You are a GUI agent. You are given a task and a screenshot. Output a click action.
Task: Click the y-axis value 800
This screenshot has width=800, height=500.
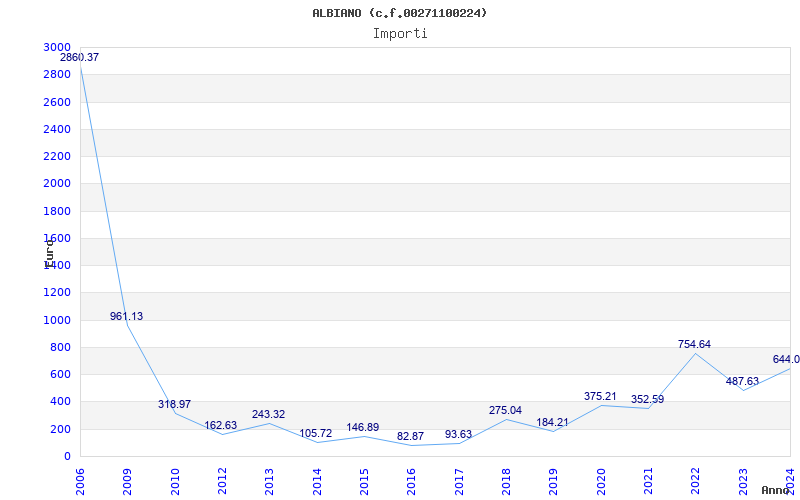click(x=60, y=347)
